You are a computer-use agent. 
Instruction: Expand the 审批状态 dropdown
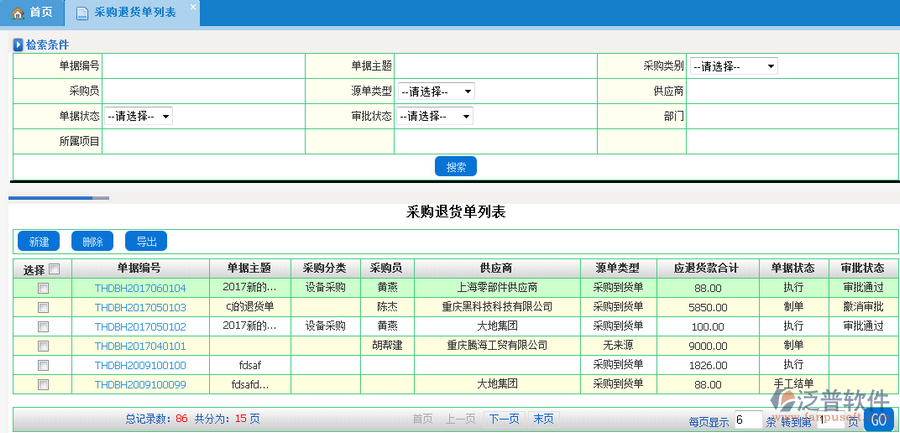[436, 116]
